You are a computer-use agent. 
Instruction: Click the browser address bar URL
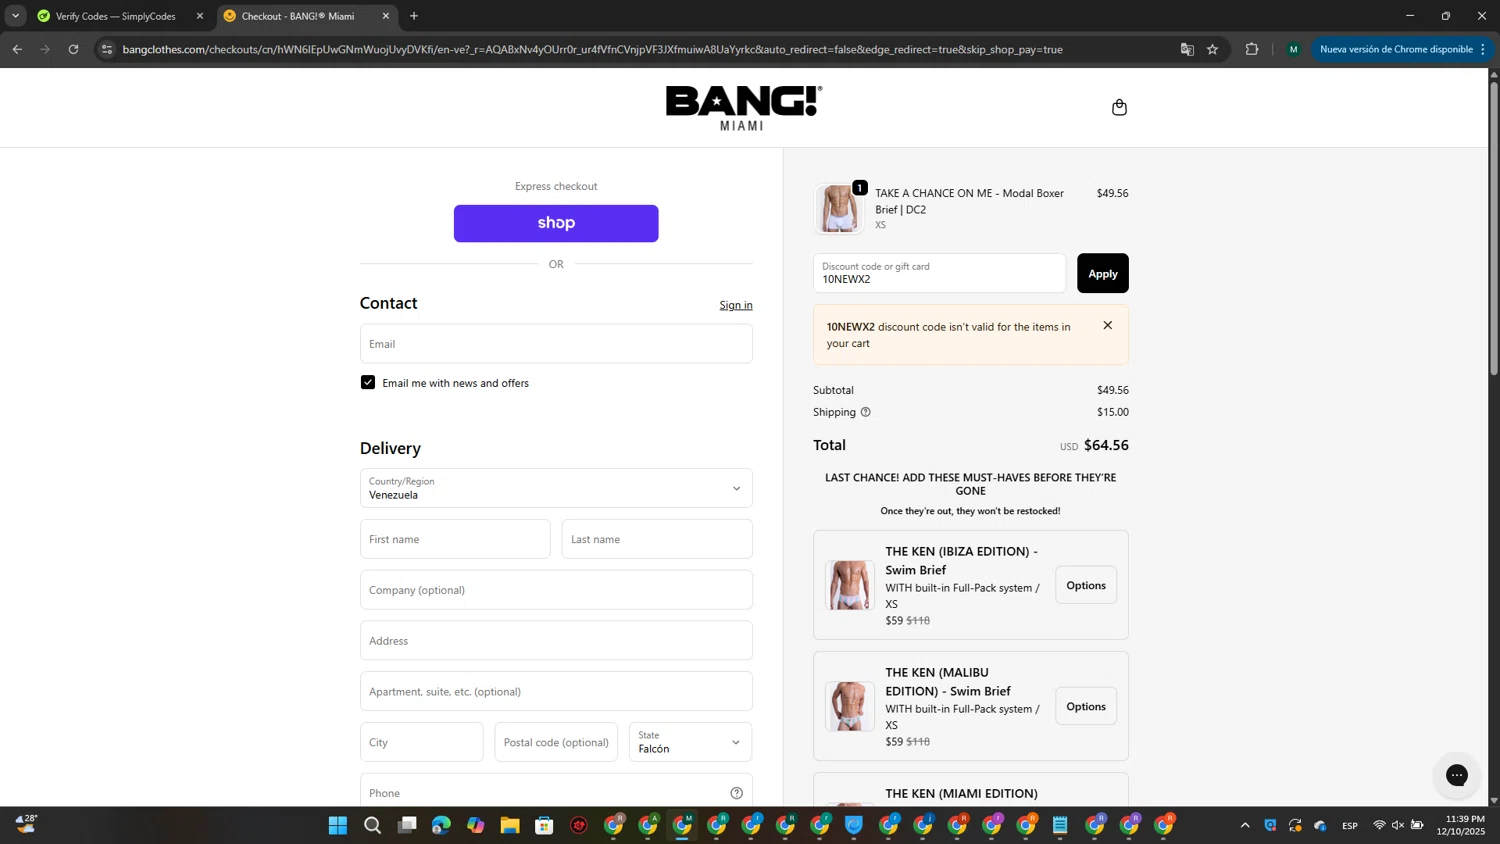click(x=592, y=49)
